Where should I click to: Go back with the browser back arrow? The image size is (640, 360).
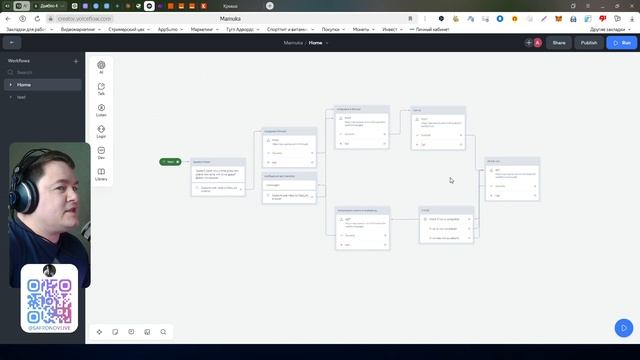[x=8, y=19]
